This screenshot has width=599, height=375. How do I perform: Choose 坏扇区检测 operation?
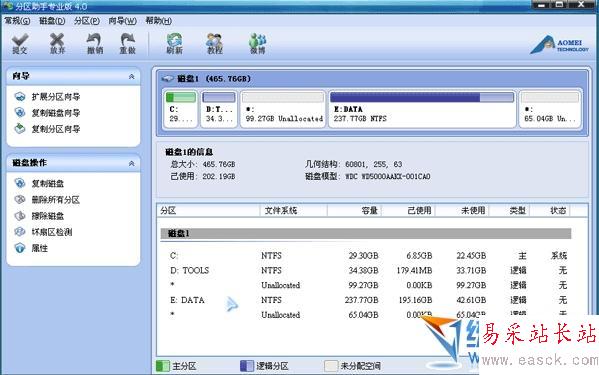52,232
